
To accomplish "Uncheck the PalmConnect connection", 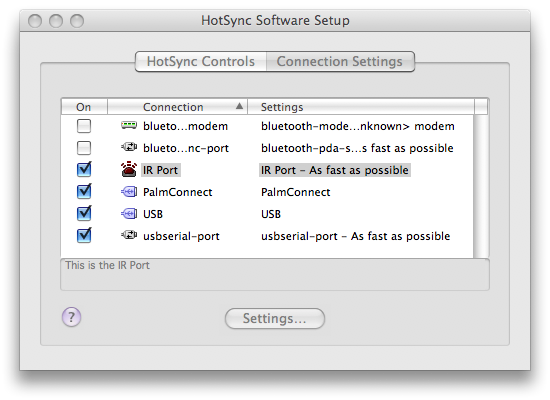I will pos(84,191).
